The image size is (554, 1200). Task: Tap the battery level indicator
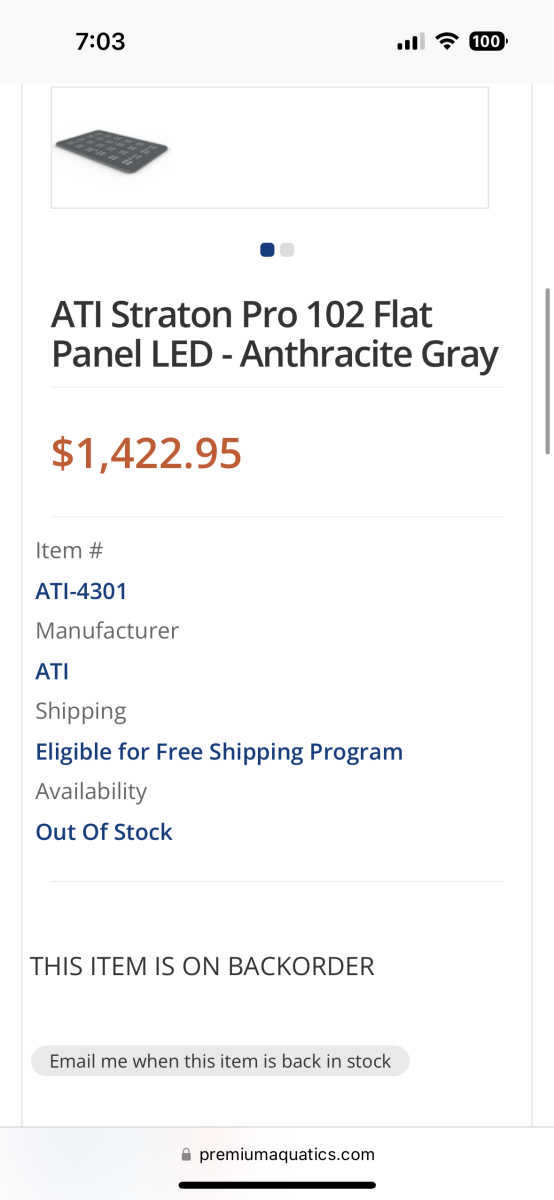[487, 41]
